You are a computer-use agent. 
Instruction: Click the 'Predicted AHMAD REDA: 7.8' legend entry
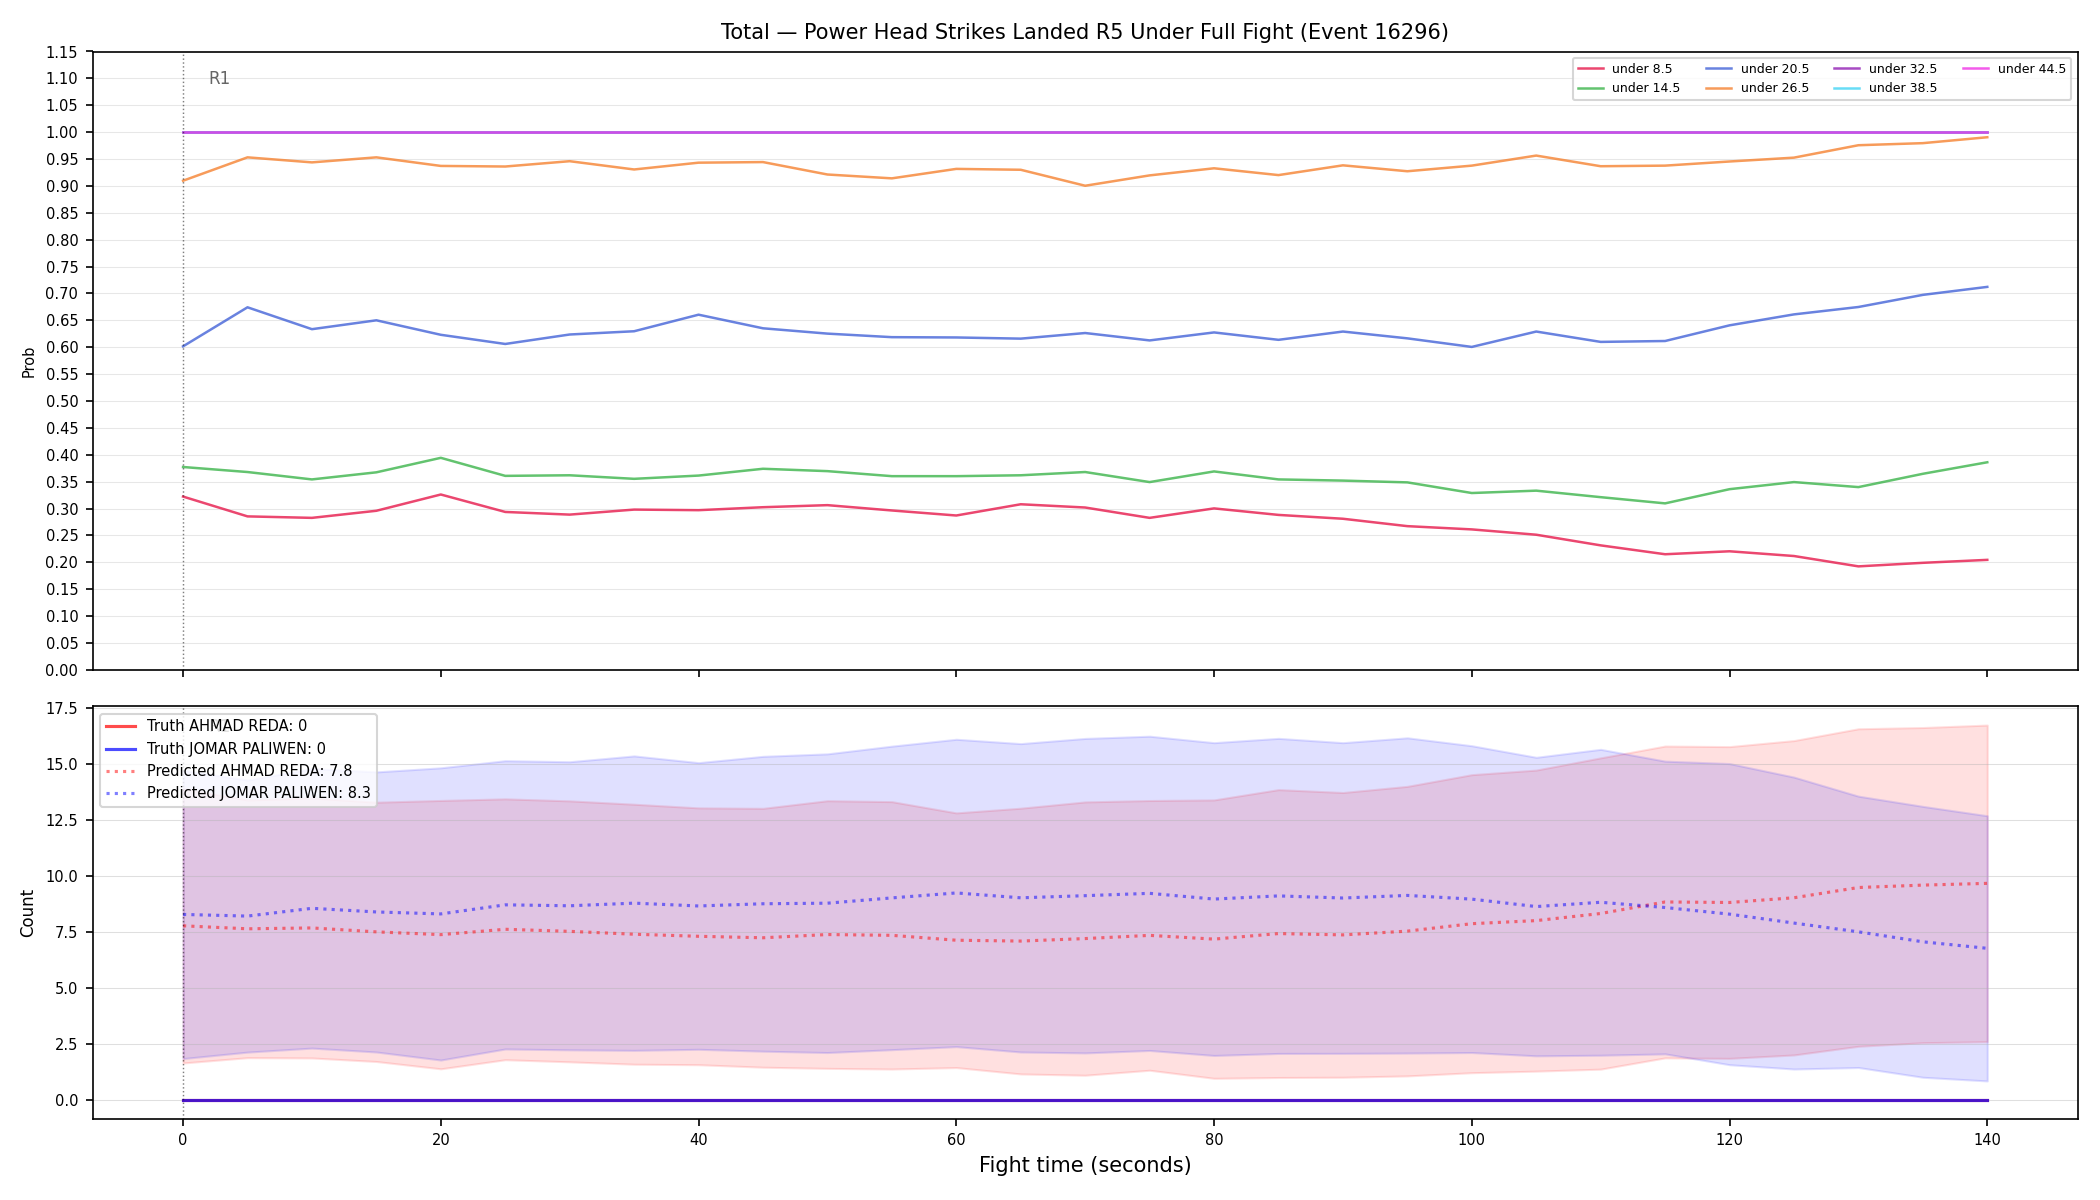229,771
